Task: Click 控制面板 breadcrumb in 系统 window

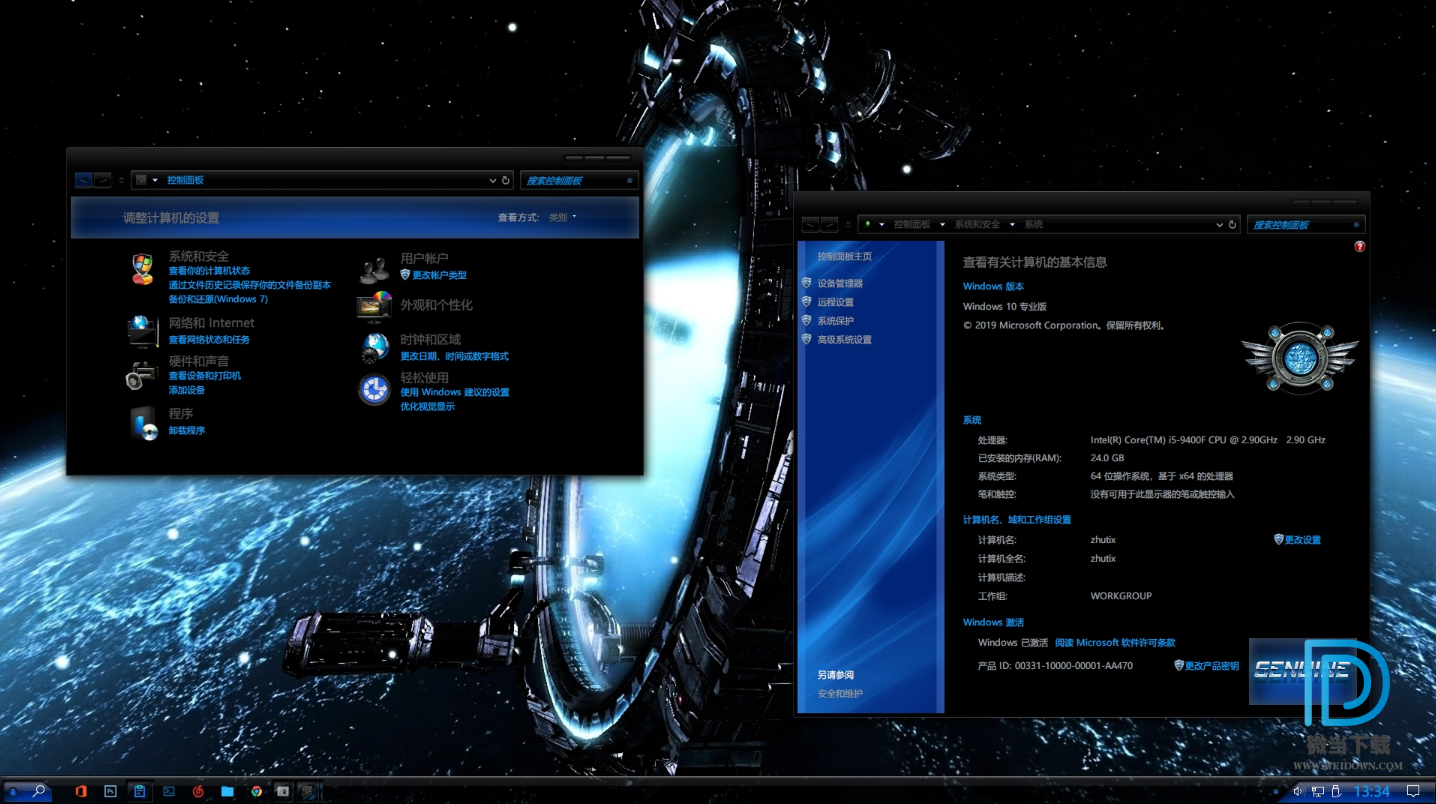Action: coord(912,225)
